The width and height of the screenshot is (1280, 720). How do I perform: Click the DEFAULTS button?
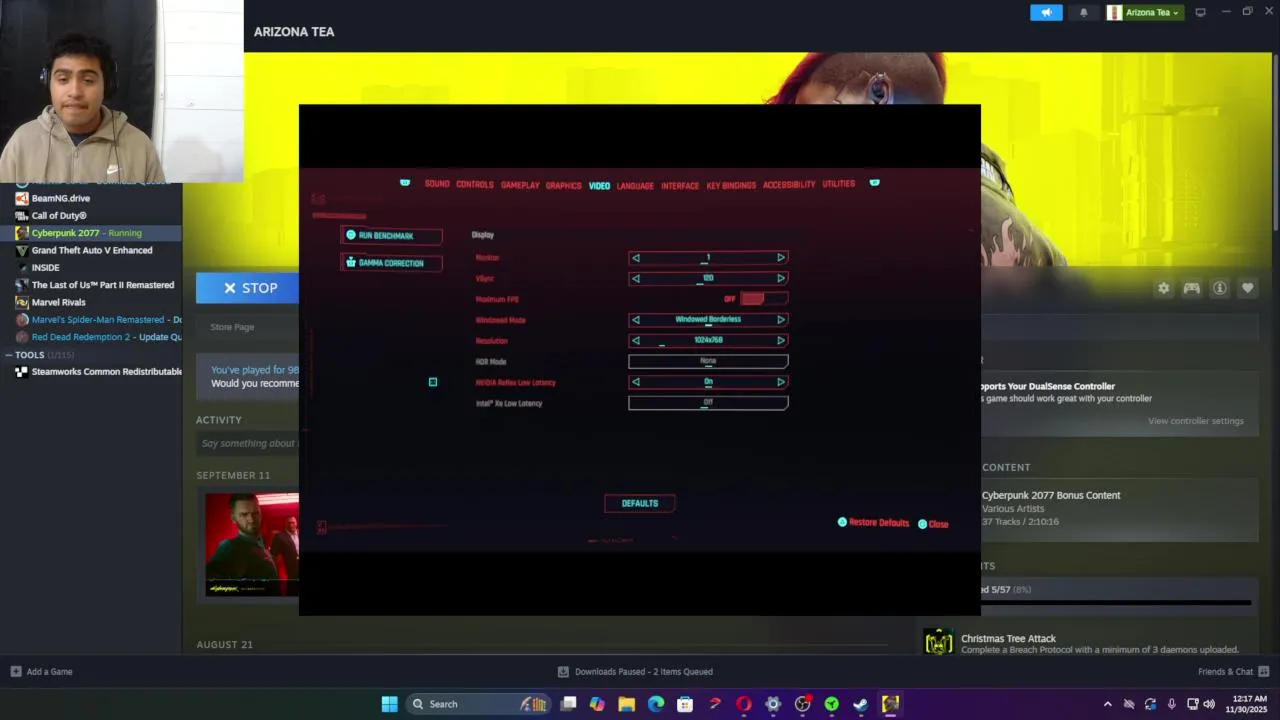tap(640, 503)
